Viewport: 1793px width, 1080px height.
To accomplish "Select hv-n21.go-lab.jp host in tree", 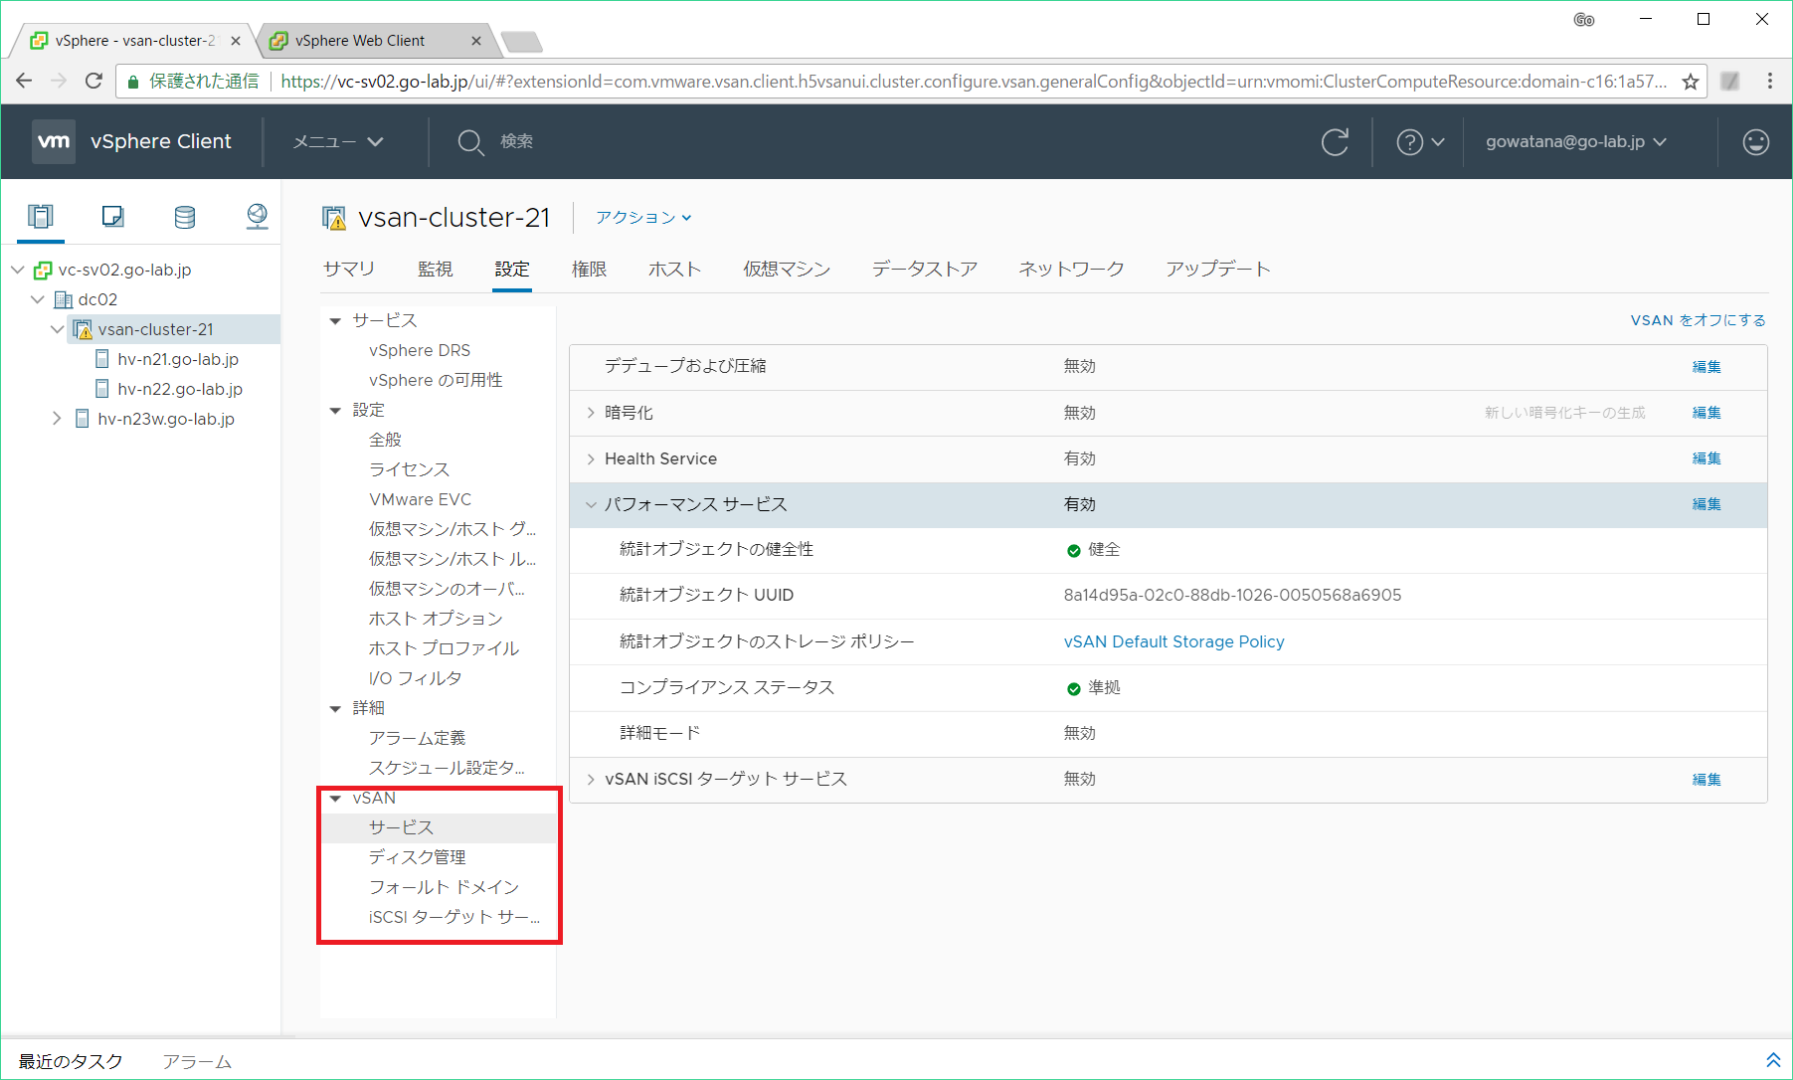I will 178,359.
